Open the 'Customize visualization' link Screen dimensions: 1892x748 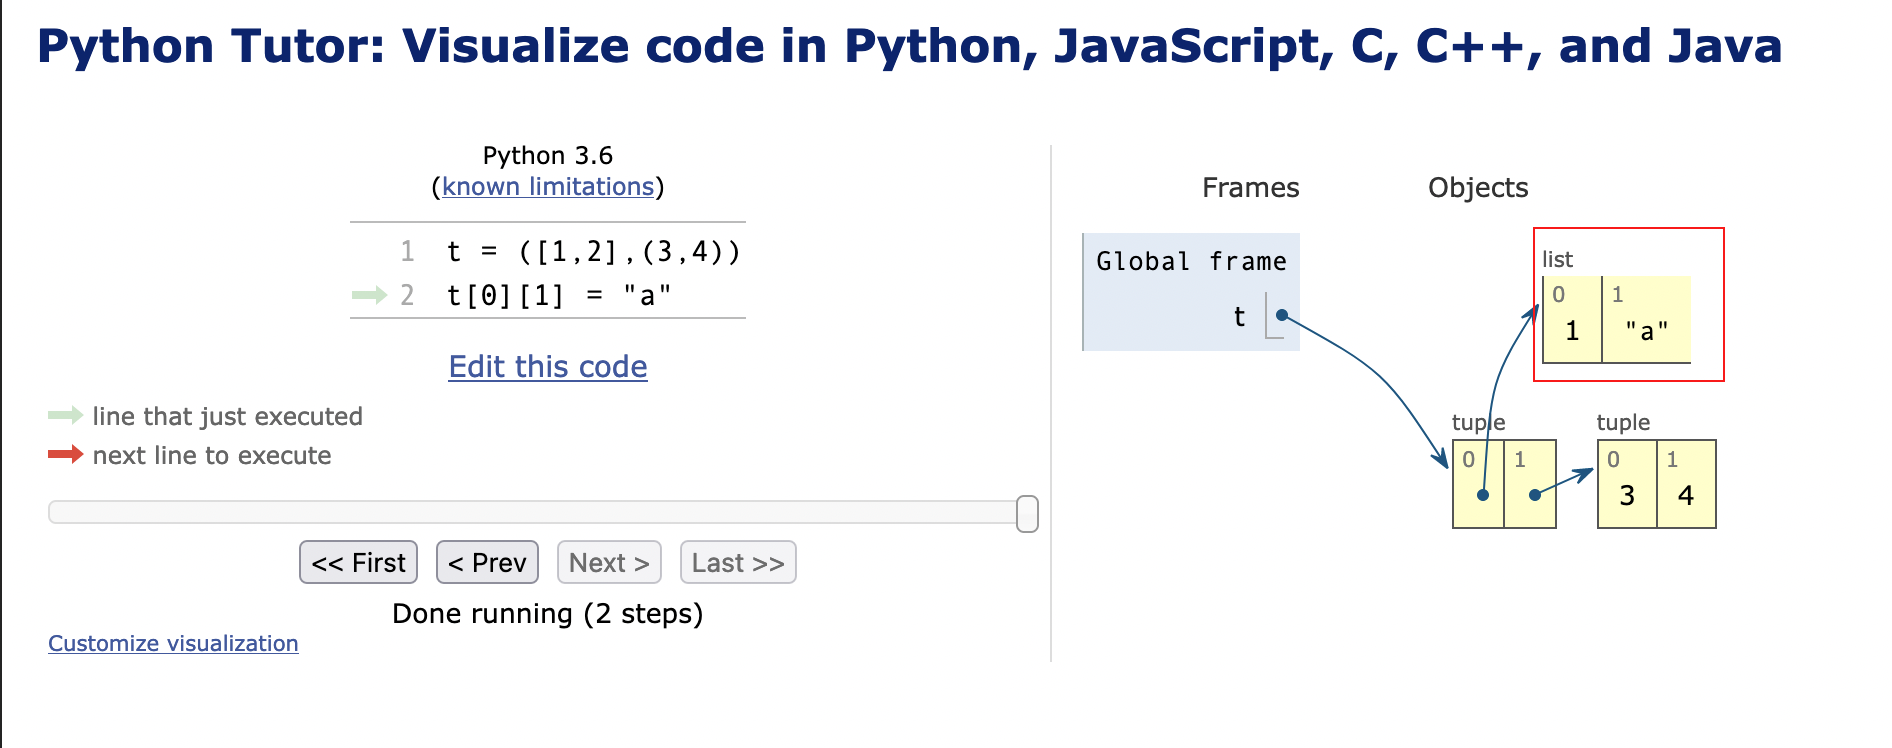[173, 643]
